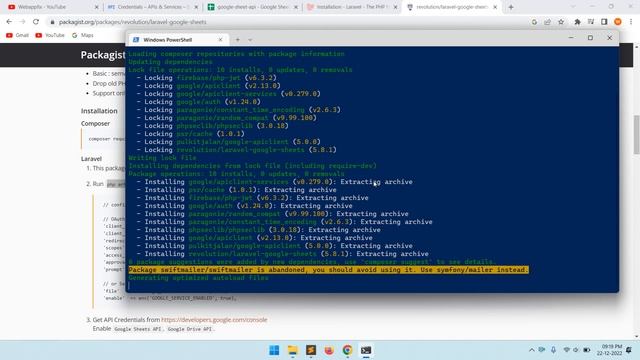Viewport: 640px width, 360px height.
Task: Click 'Generating optimized autoload files' line
Action: click(198, 278)
